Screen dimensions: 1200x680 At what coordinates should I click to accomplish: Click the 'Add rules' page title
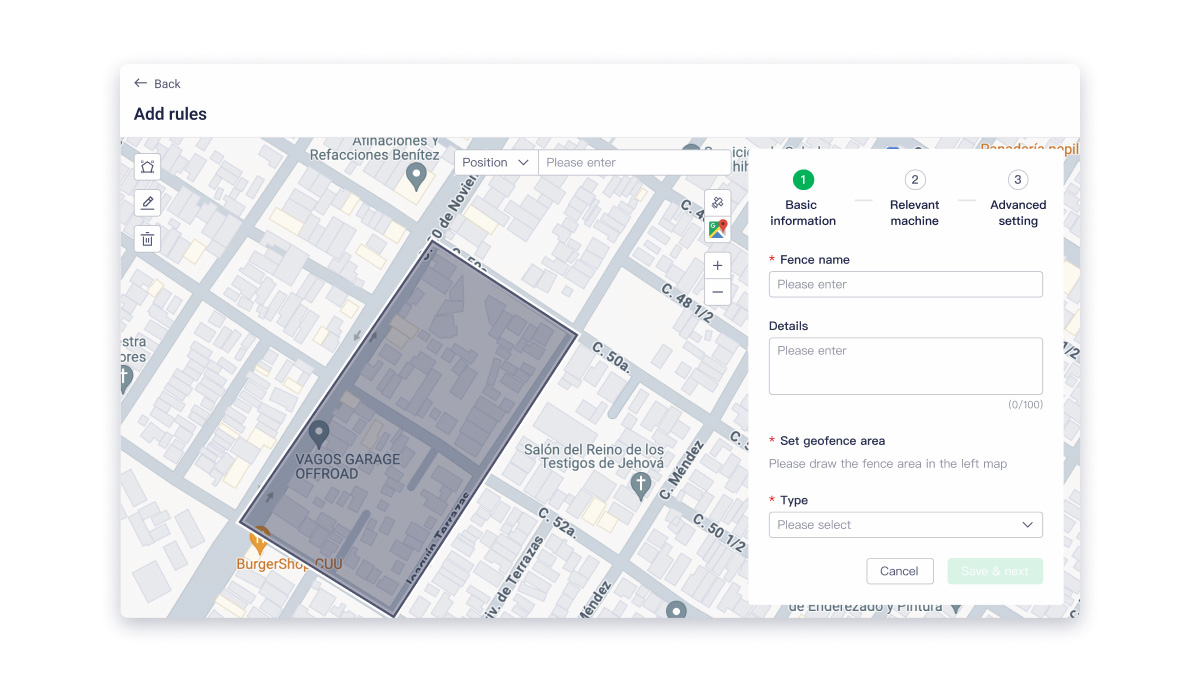click(x=170, y=114)
